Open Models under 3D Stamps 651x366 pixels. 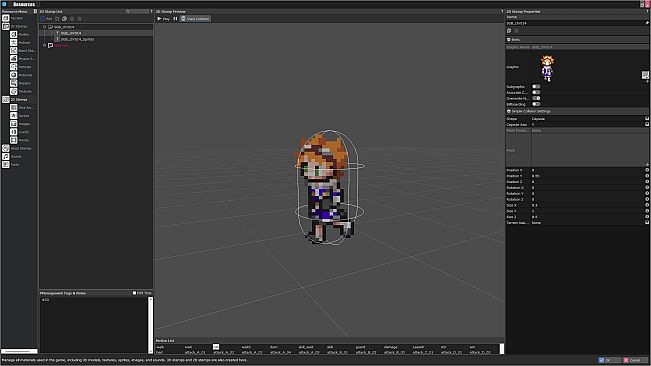(x=20, y=34)
